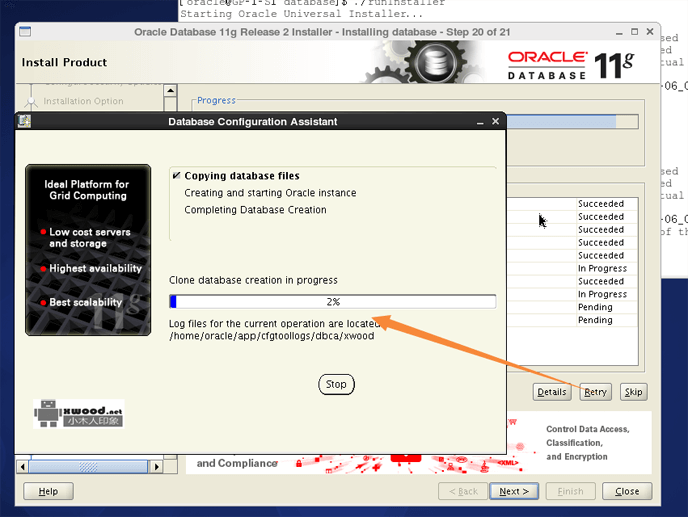Viewport: 688px width, 517px height.
Task: Open the installation Details
Action: (x=551, y=392)
